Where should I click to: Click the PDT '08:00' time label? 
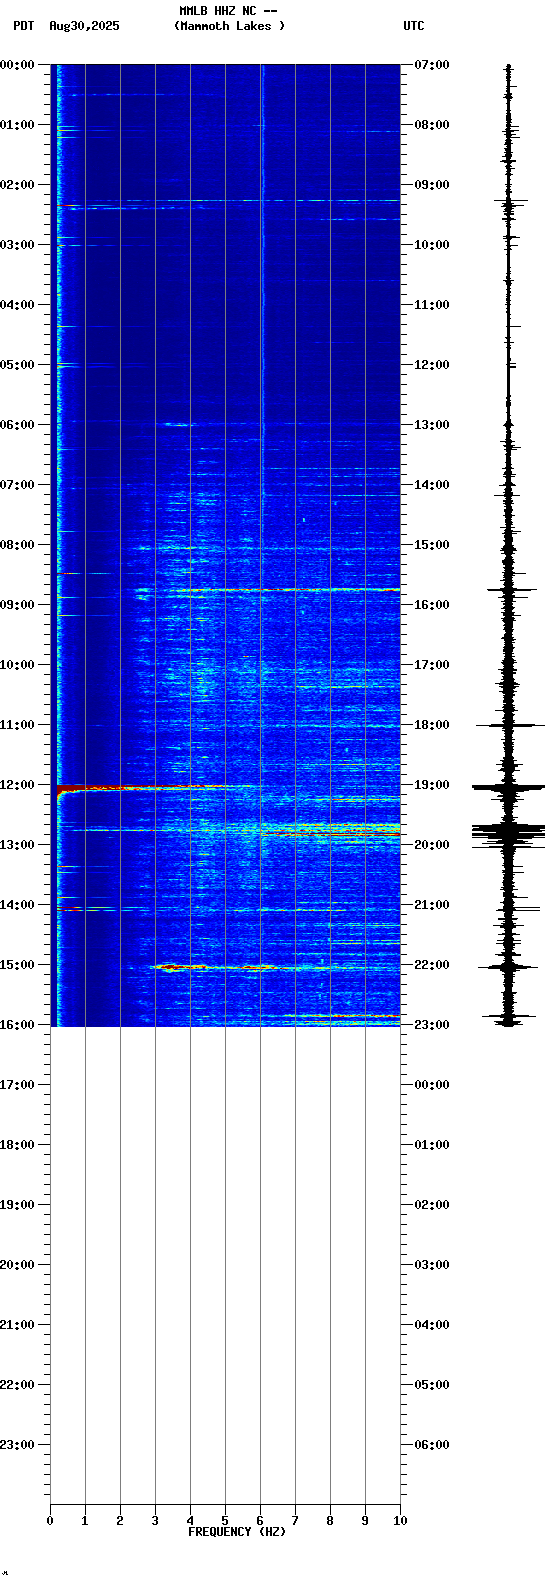[x=18, y=545]
